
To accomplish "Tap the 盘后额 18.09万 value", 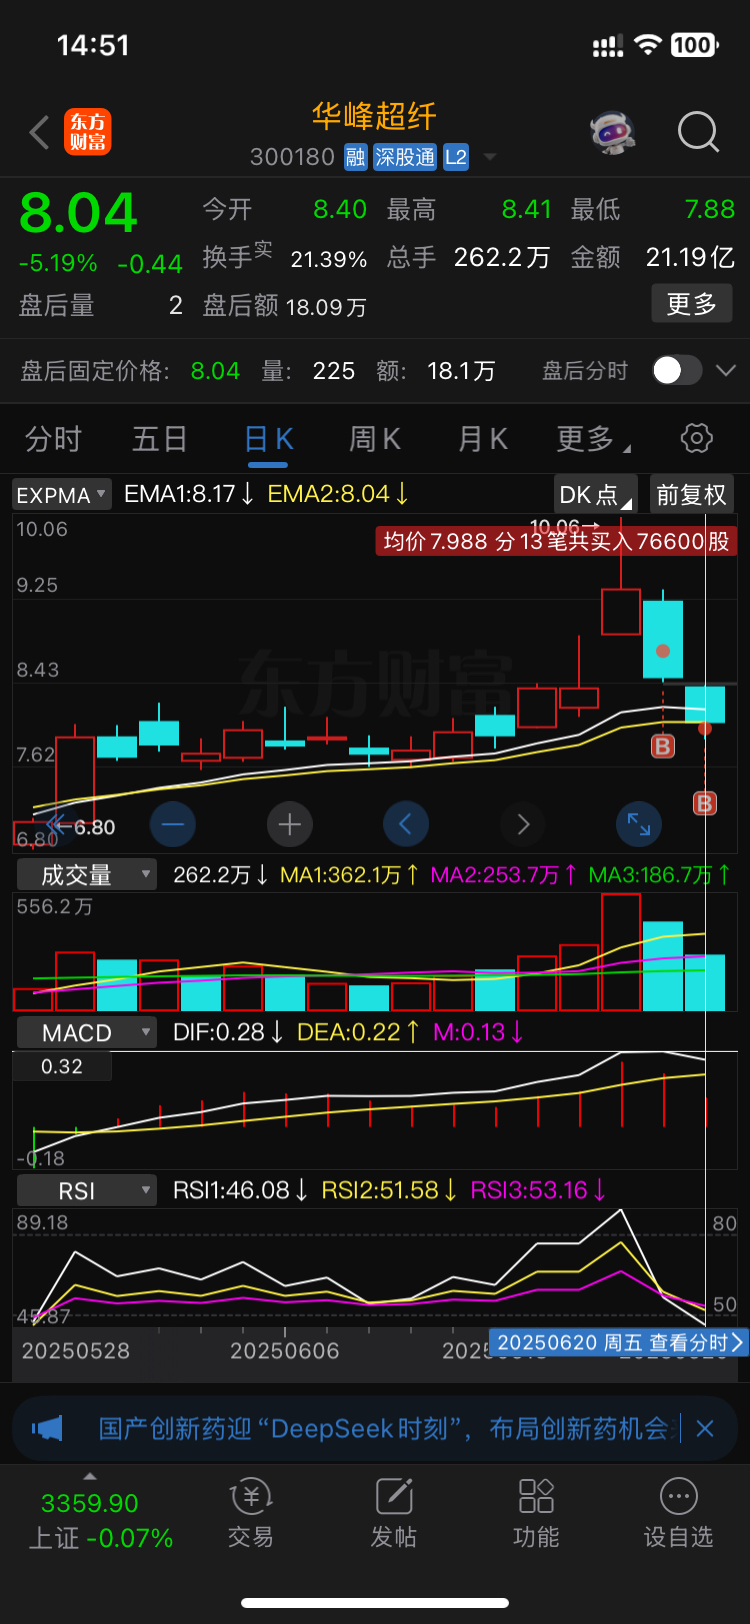I will [326, 307].
